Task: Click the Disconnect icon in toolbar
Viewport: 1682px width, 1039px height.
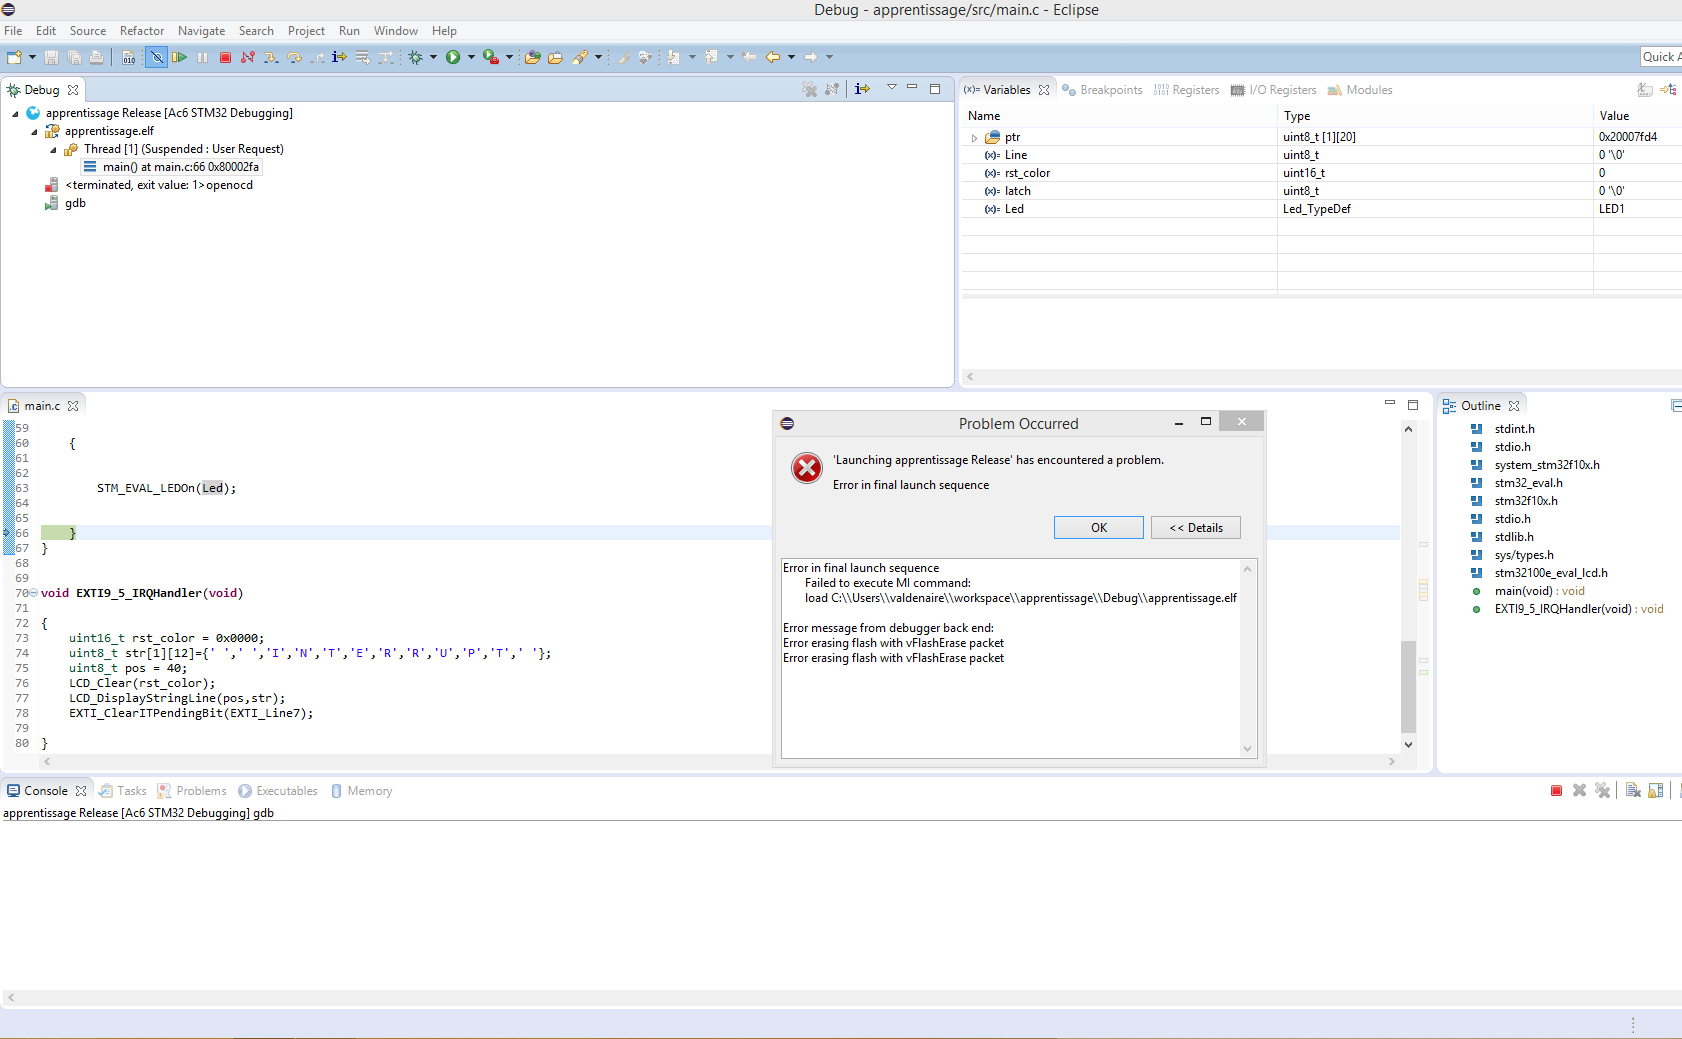Action: pos(248,58)
